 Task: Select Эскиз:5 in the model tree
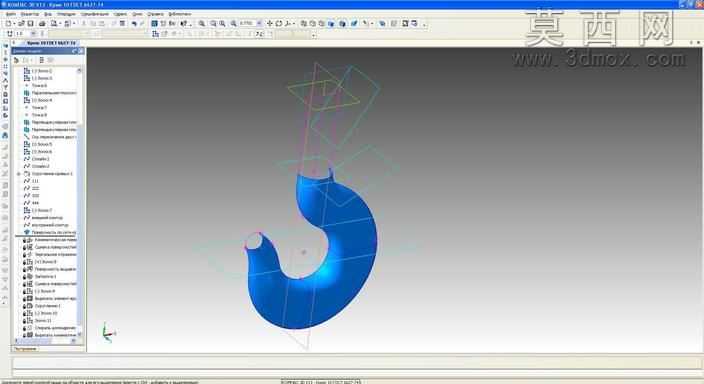pos(41,144)
